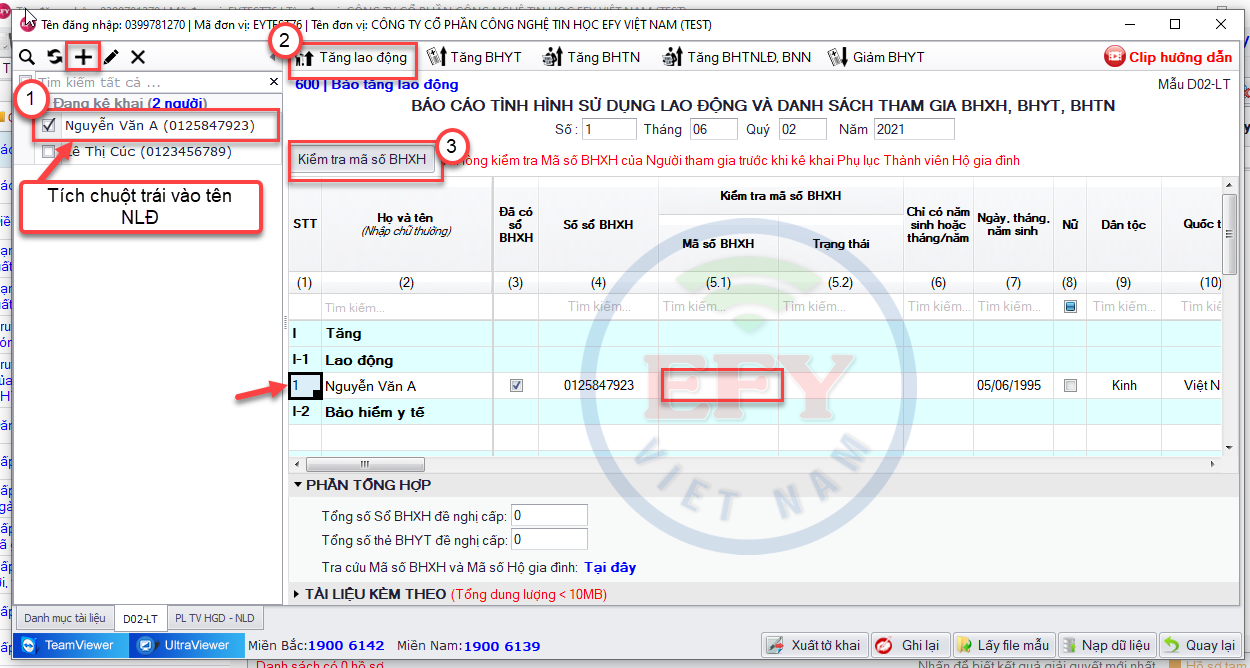1250x668 pixels.
Task: Click the table scrollbar left arrow
Action: [x=296, y=464]
